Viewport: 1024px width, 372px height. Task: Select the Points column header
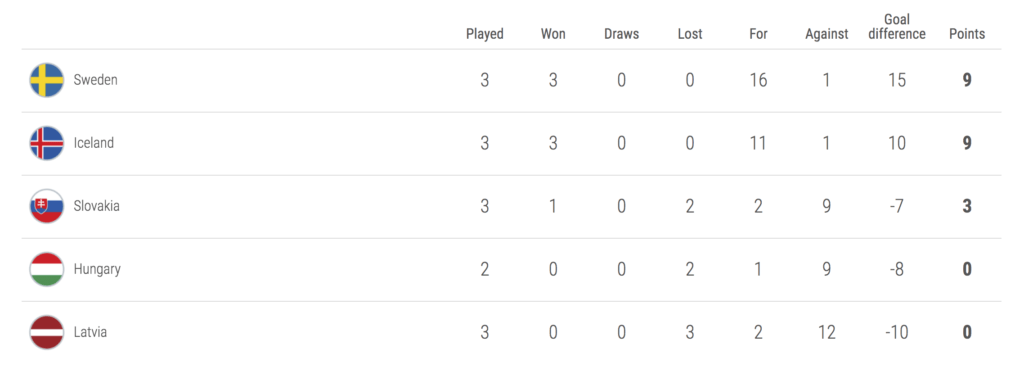click(967, 34)
